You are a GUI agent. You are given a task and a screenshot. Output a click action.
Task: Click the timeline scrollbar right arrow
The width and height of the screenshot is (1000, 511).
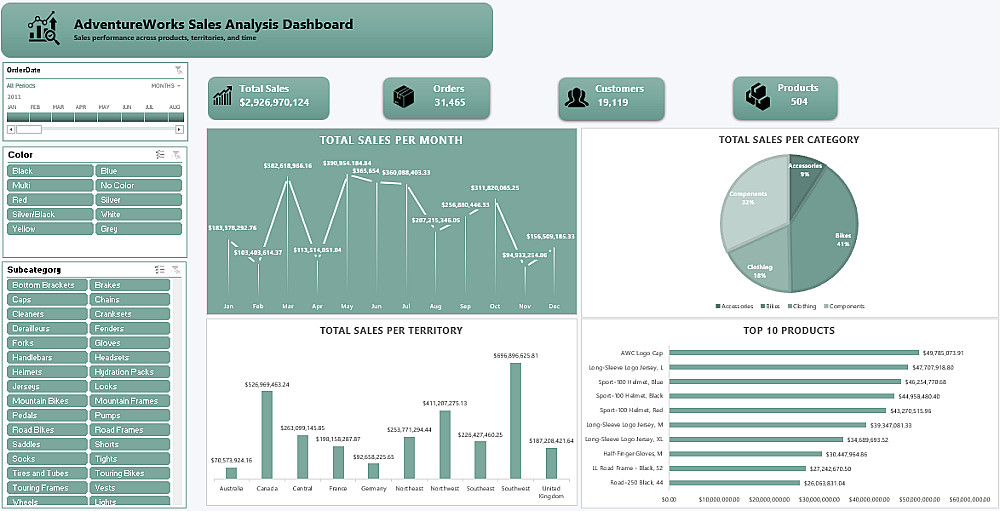179,129
